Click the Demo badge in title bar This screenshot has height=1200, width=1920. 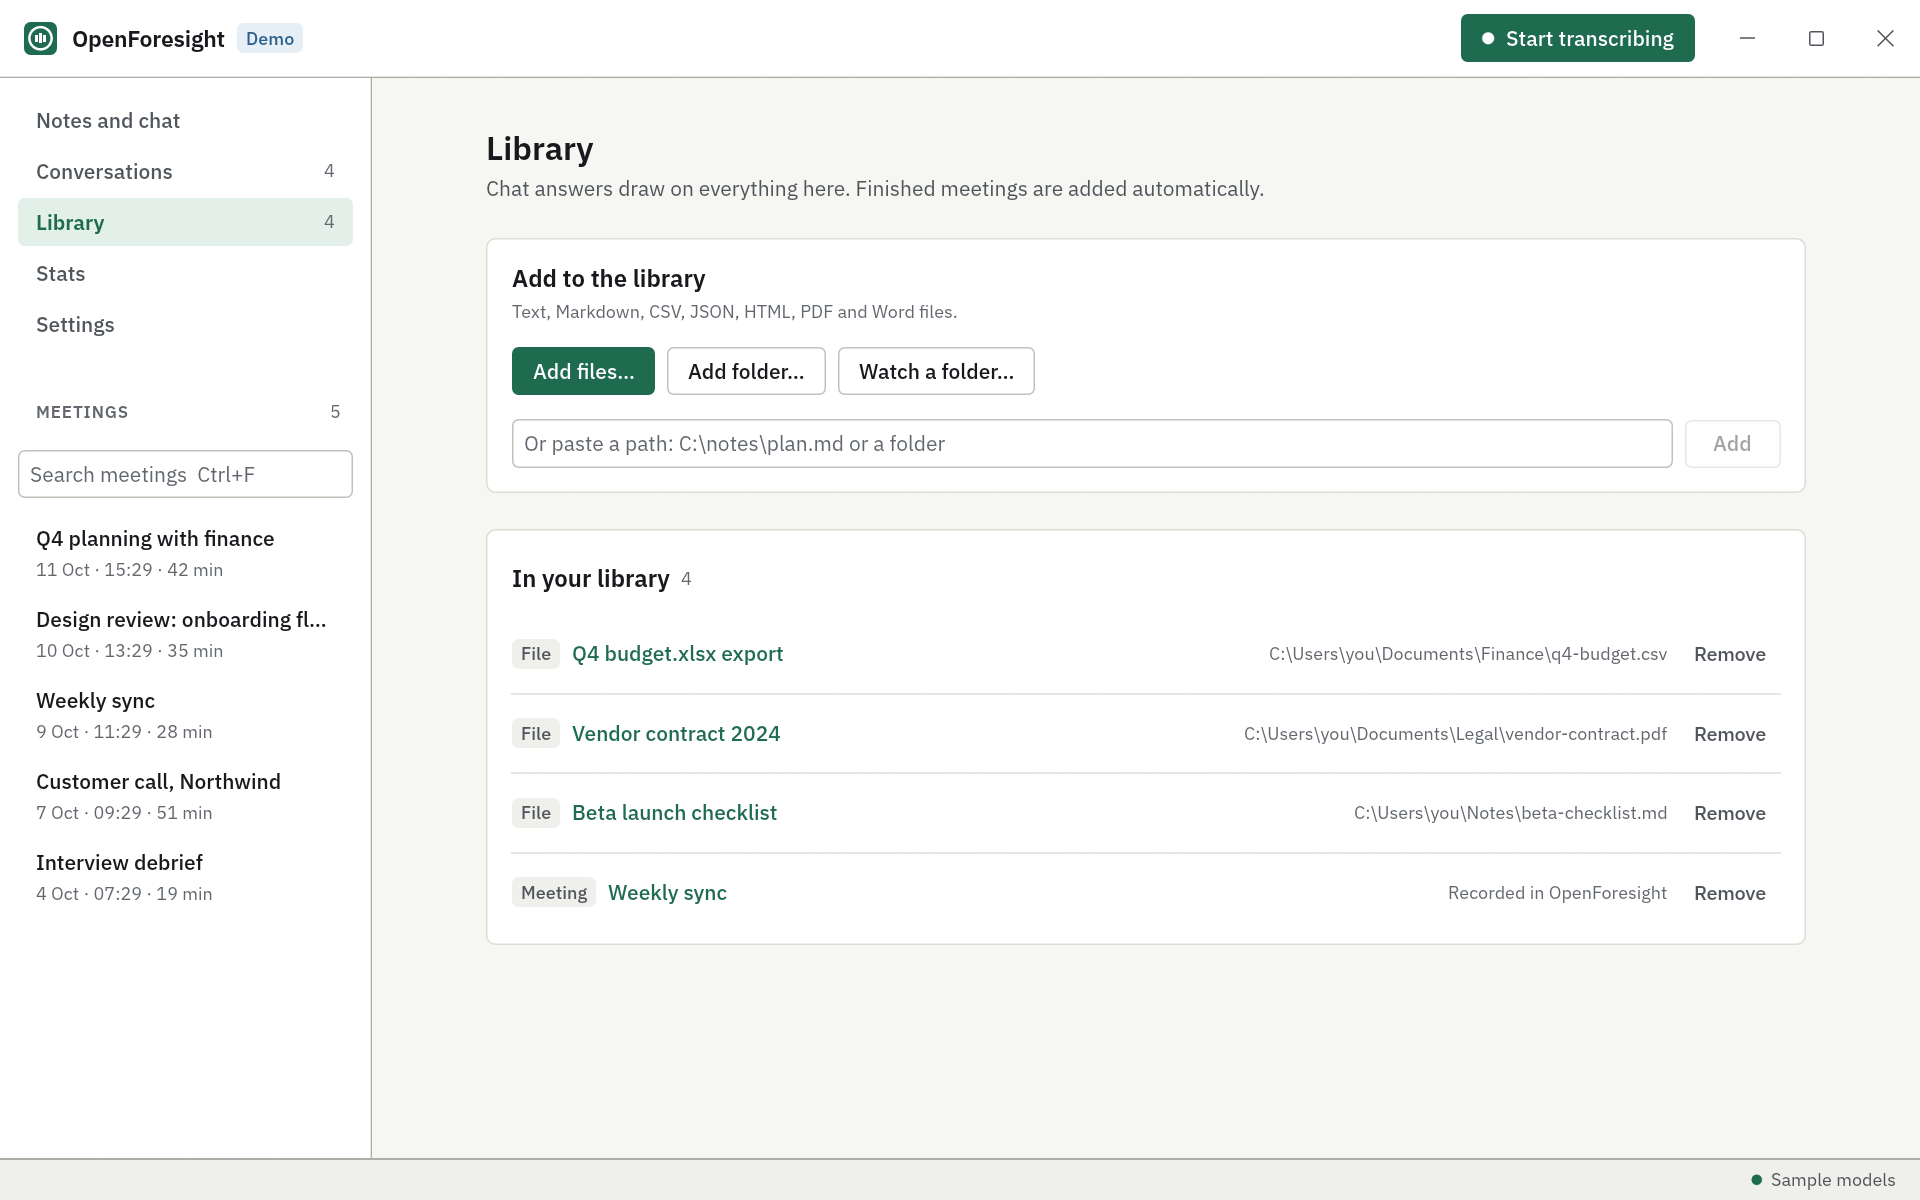pyautogui.click(x=270, y=38)
